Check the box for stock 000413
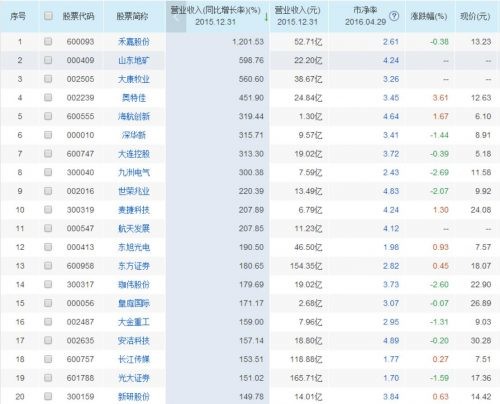Screen dimensions: 500x404 (x=48, y=247)
